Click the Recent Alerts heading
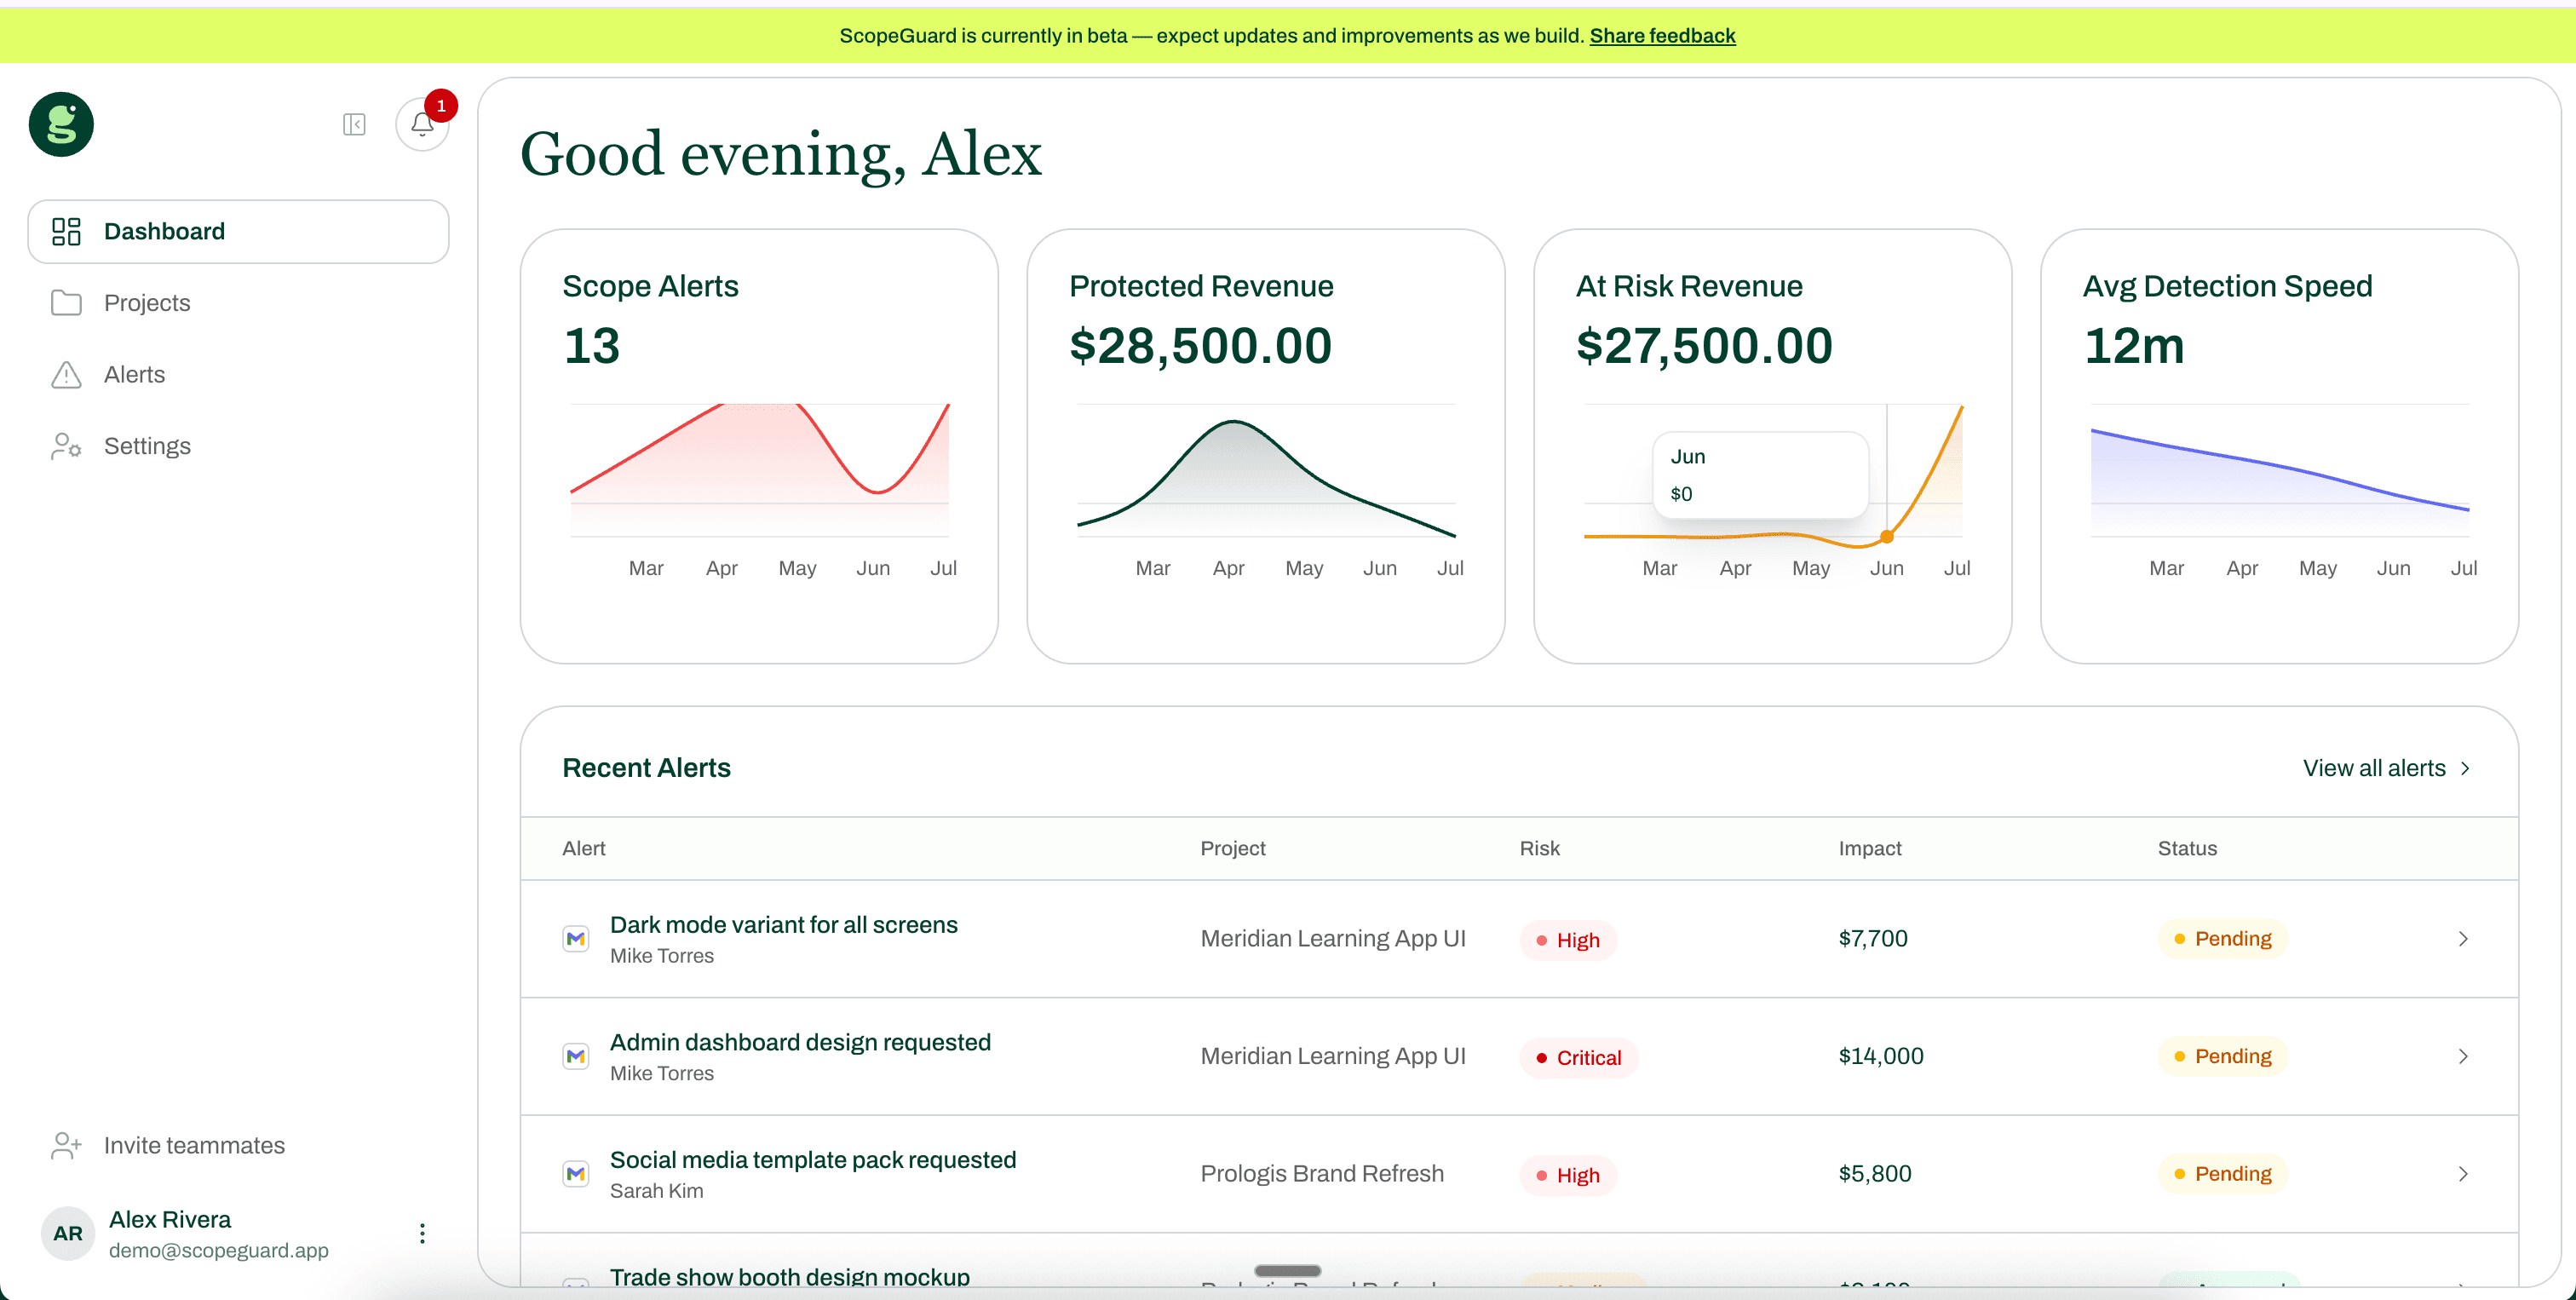2576x1300 pixels. coord(646,768)
